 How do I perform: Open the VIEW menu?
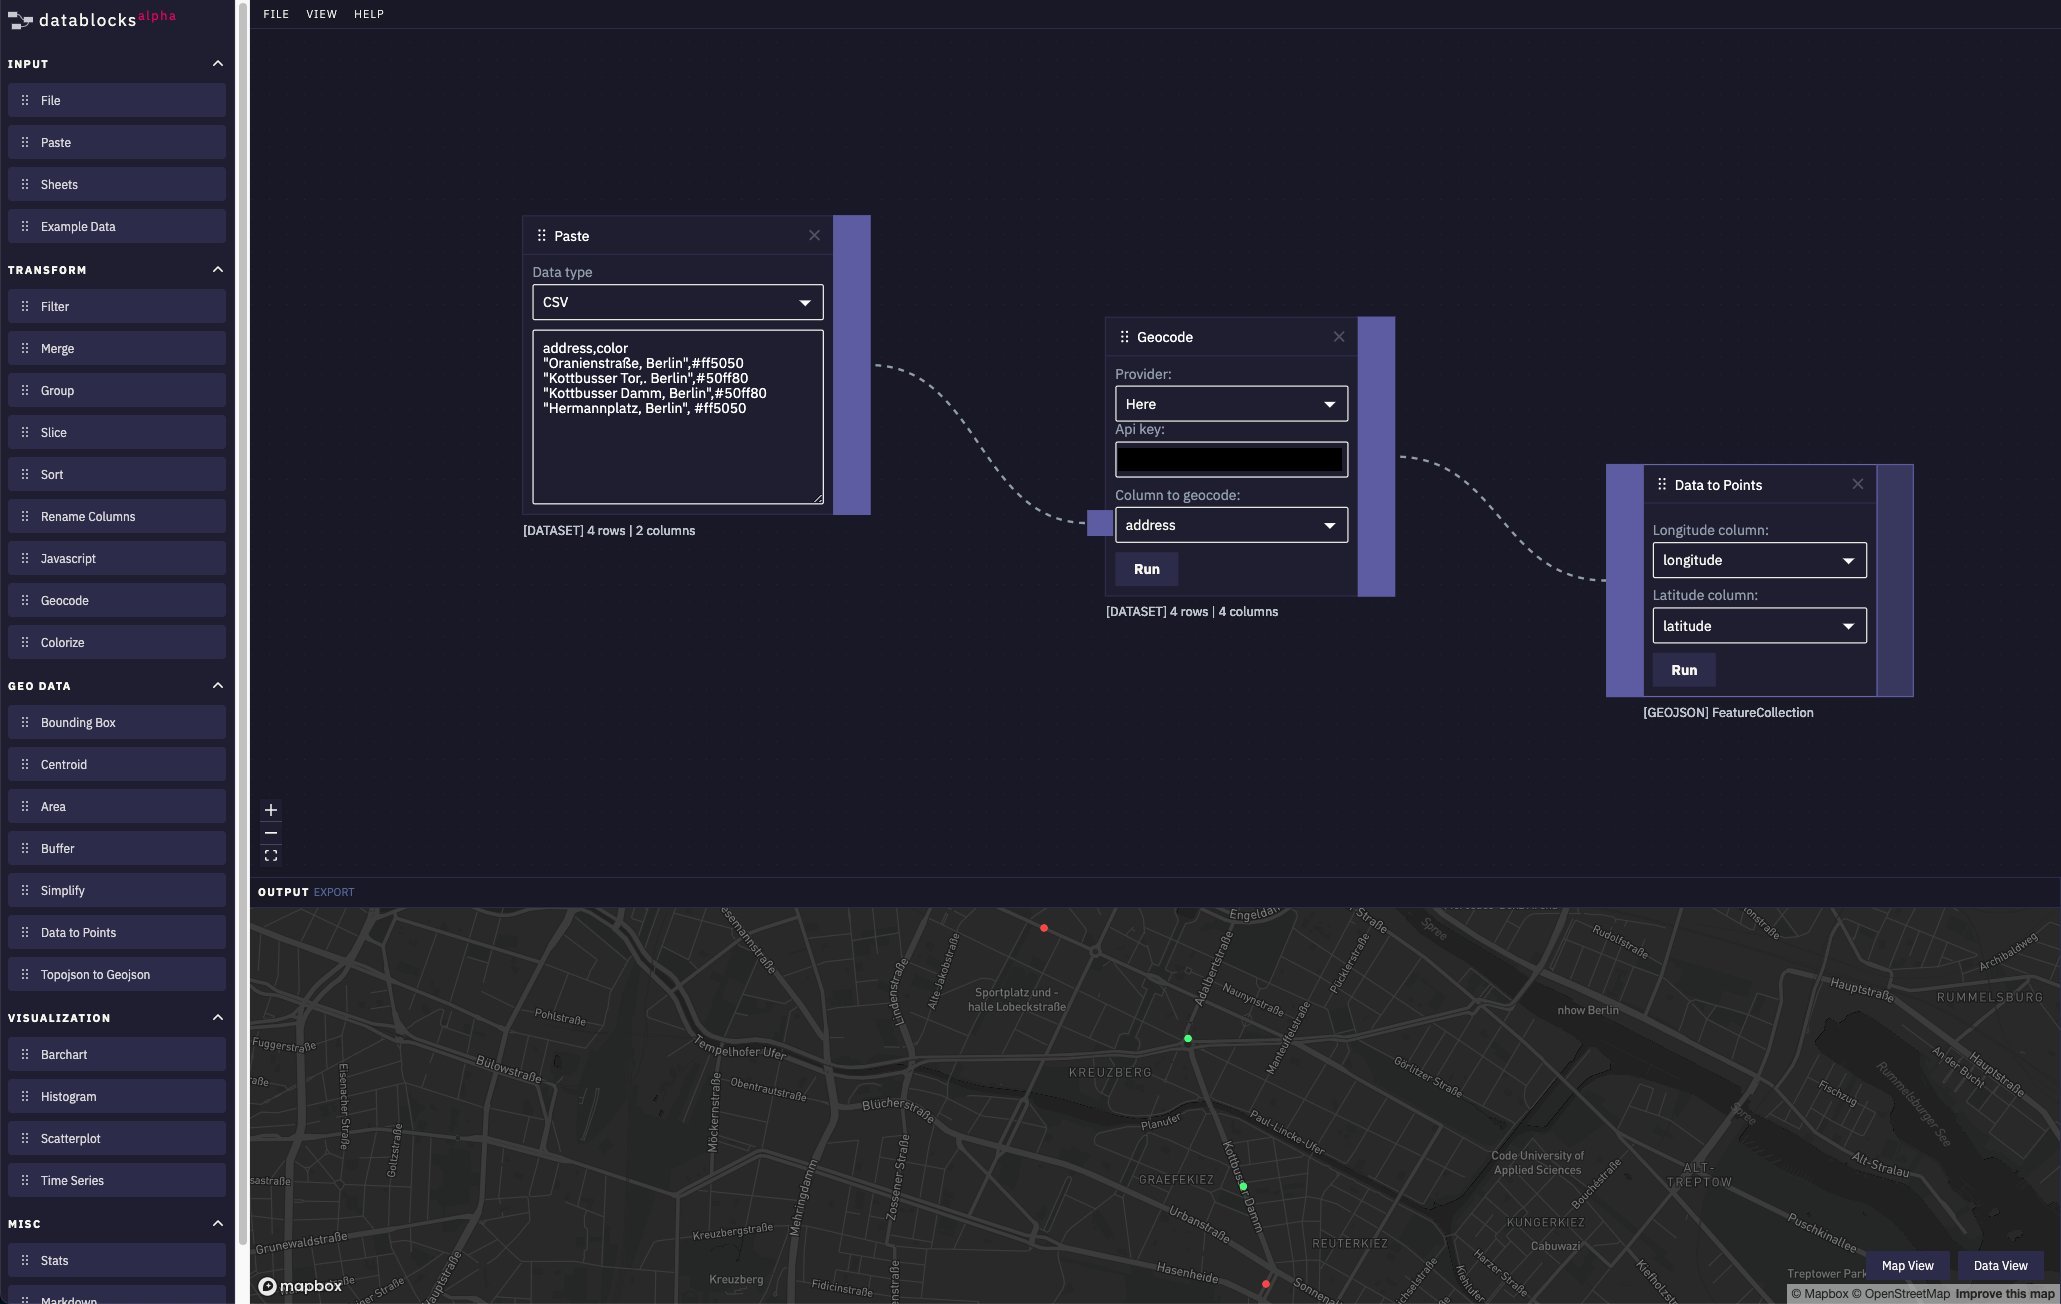[x=321, y=14]
